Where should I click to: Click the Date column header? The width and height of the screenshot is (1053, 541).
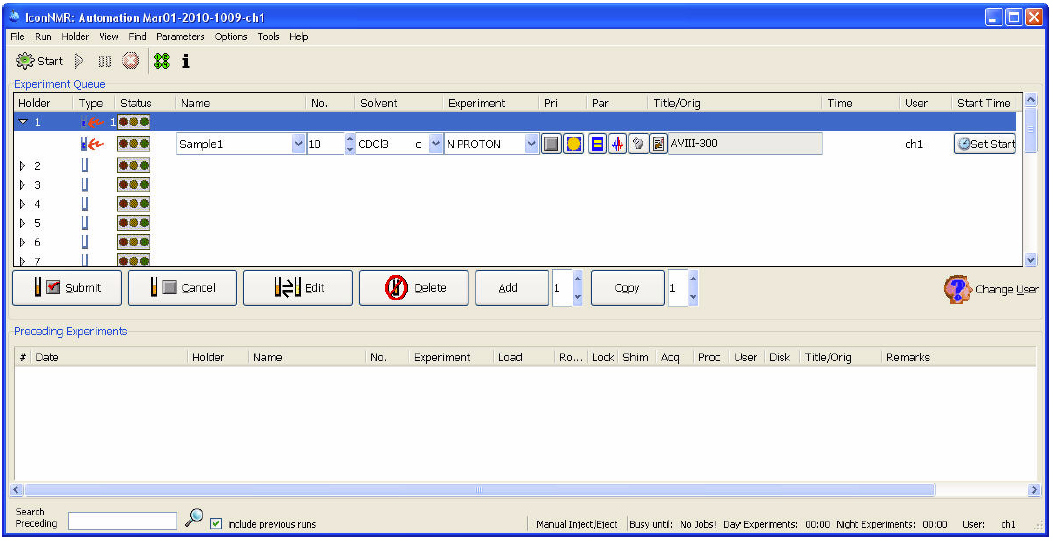coord(47,357)
